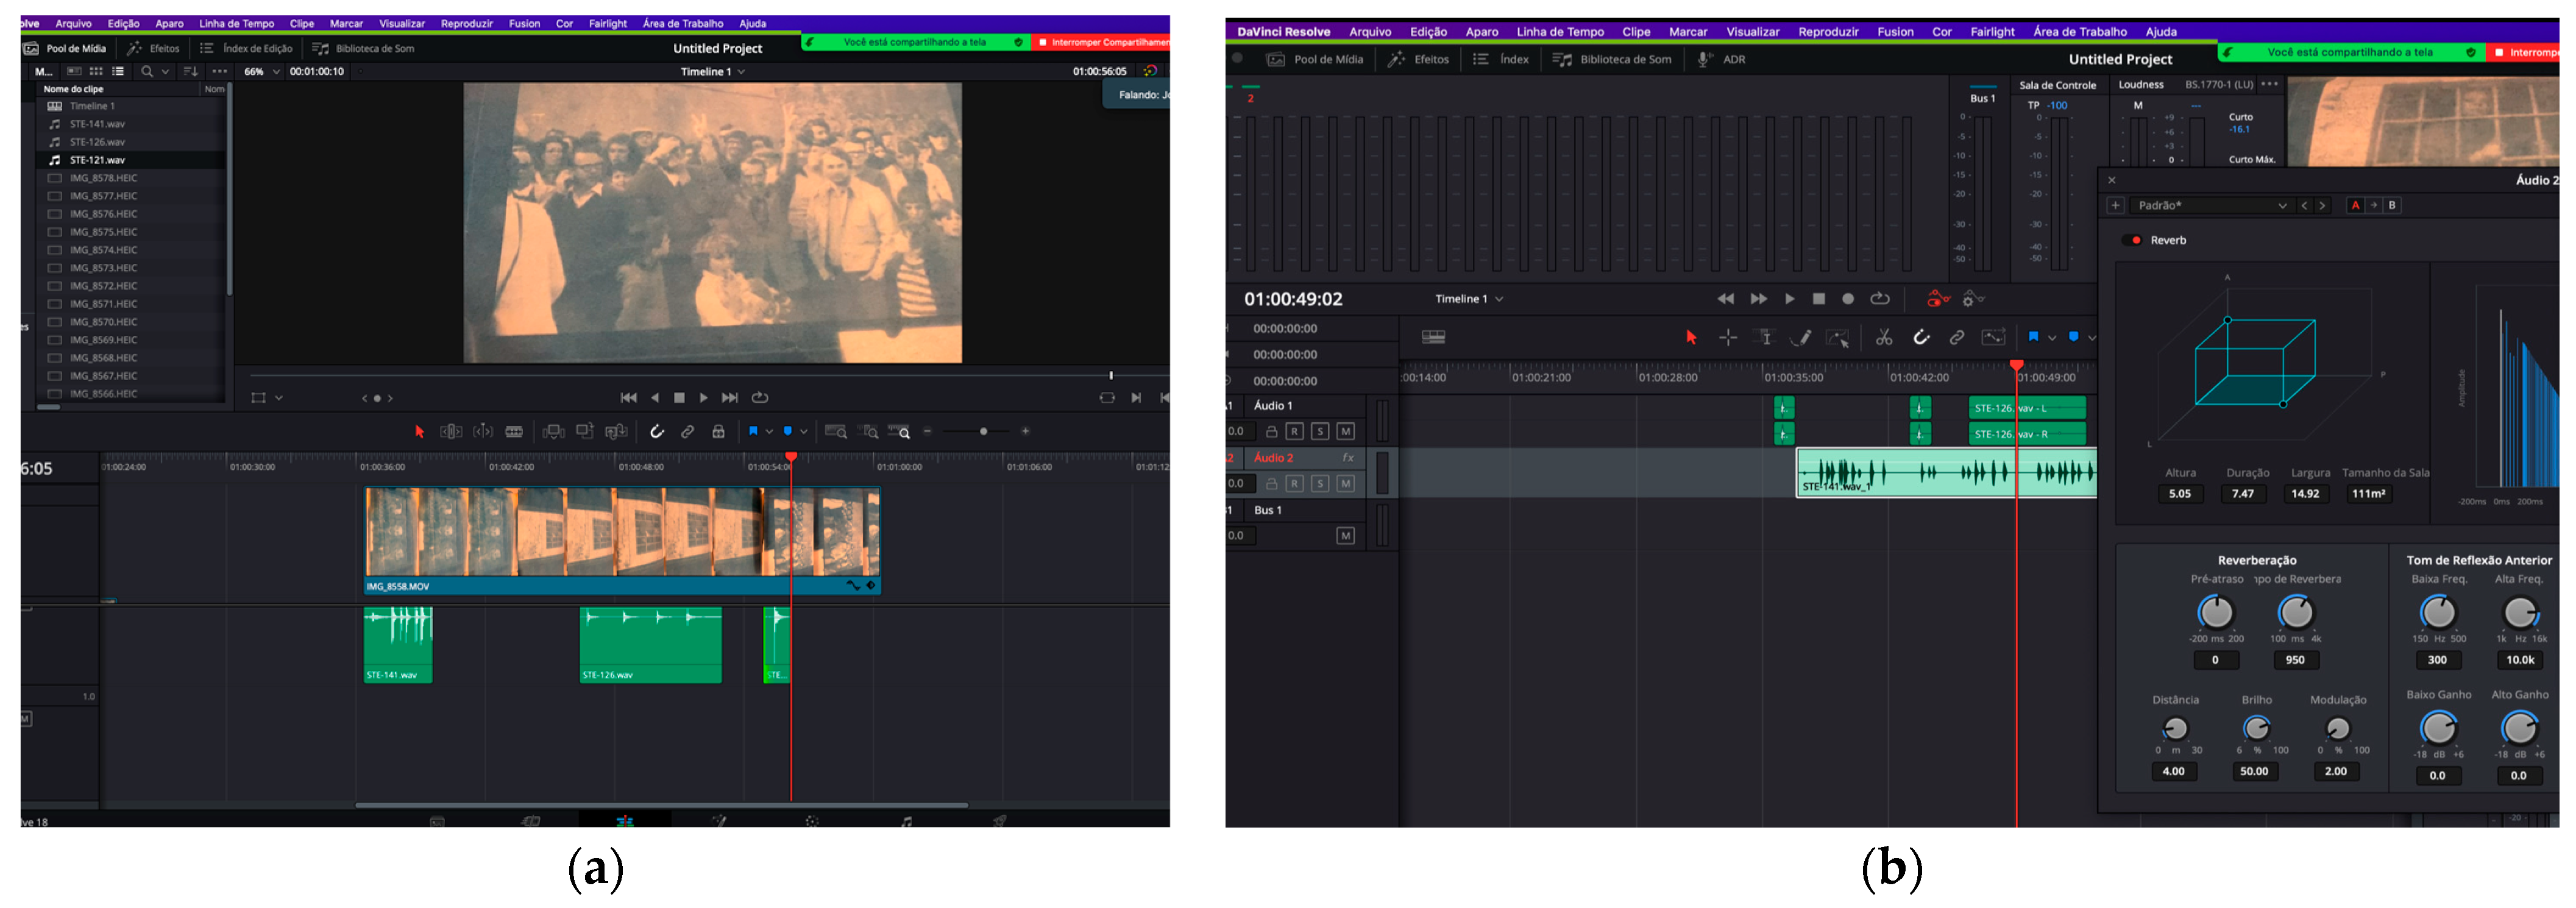Image resolution: width=2576 pixels, height=908 pixels.
Task: Select the pencil tool in Fairlight toolbar
Action: pos(1801,338)
